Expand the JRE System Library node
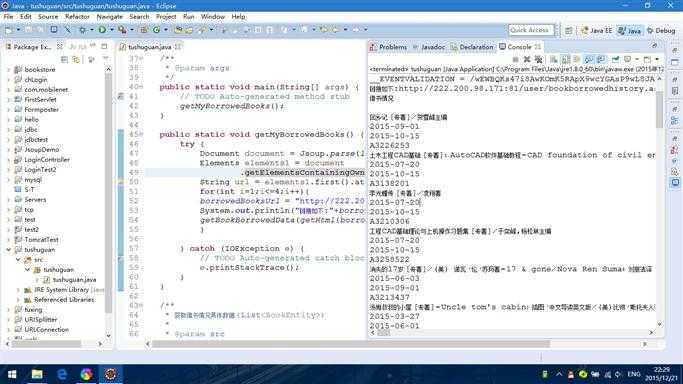Viewport: 683px width, 384px height. 18,290
